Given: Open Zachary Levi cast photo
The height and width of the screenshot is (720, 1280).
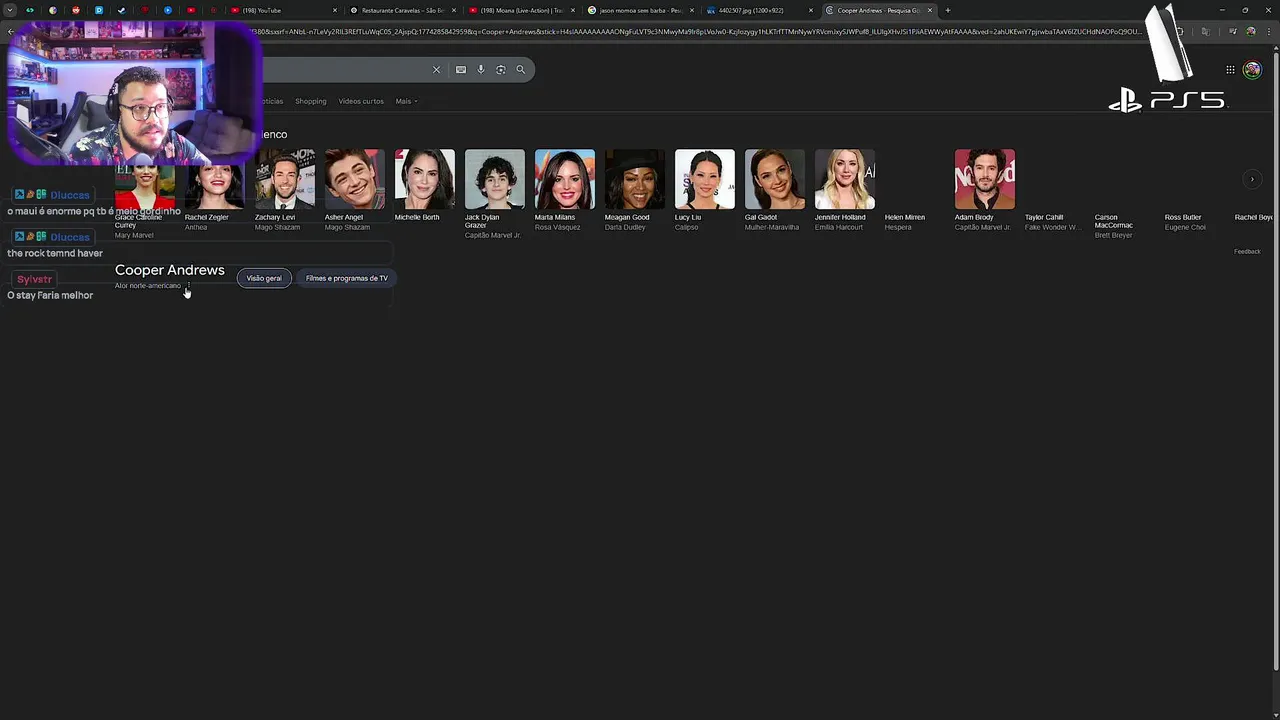Looking at the screenshot, I should click(285, 179).
